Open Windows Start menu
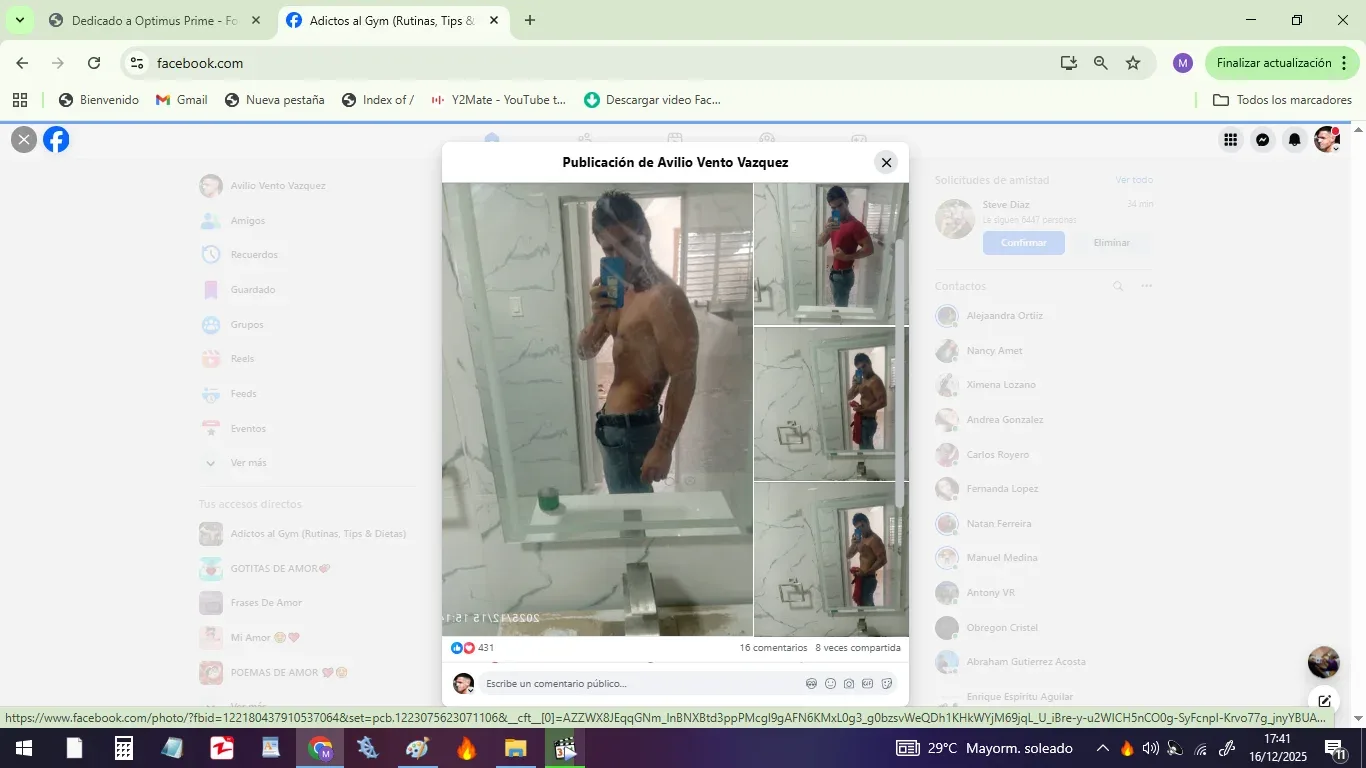 (22, 748)
